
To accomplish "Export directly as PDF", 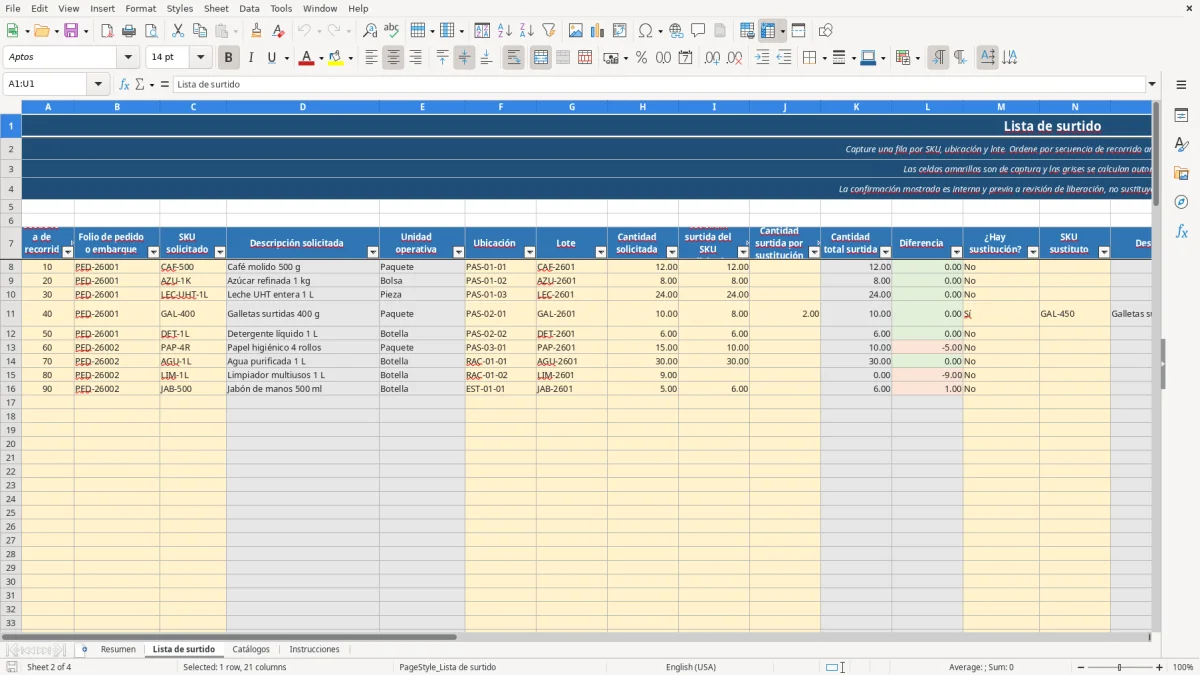I will [x=107, y=31].
